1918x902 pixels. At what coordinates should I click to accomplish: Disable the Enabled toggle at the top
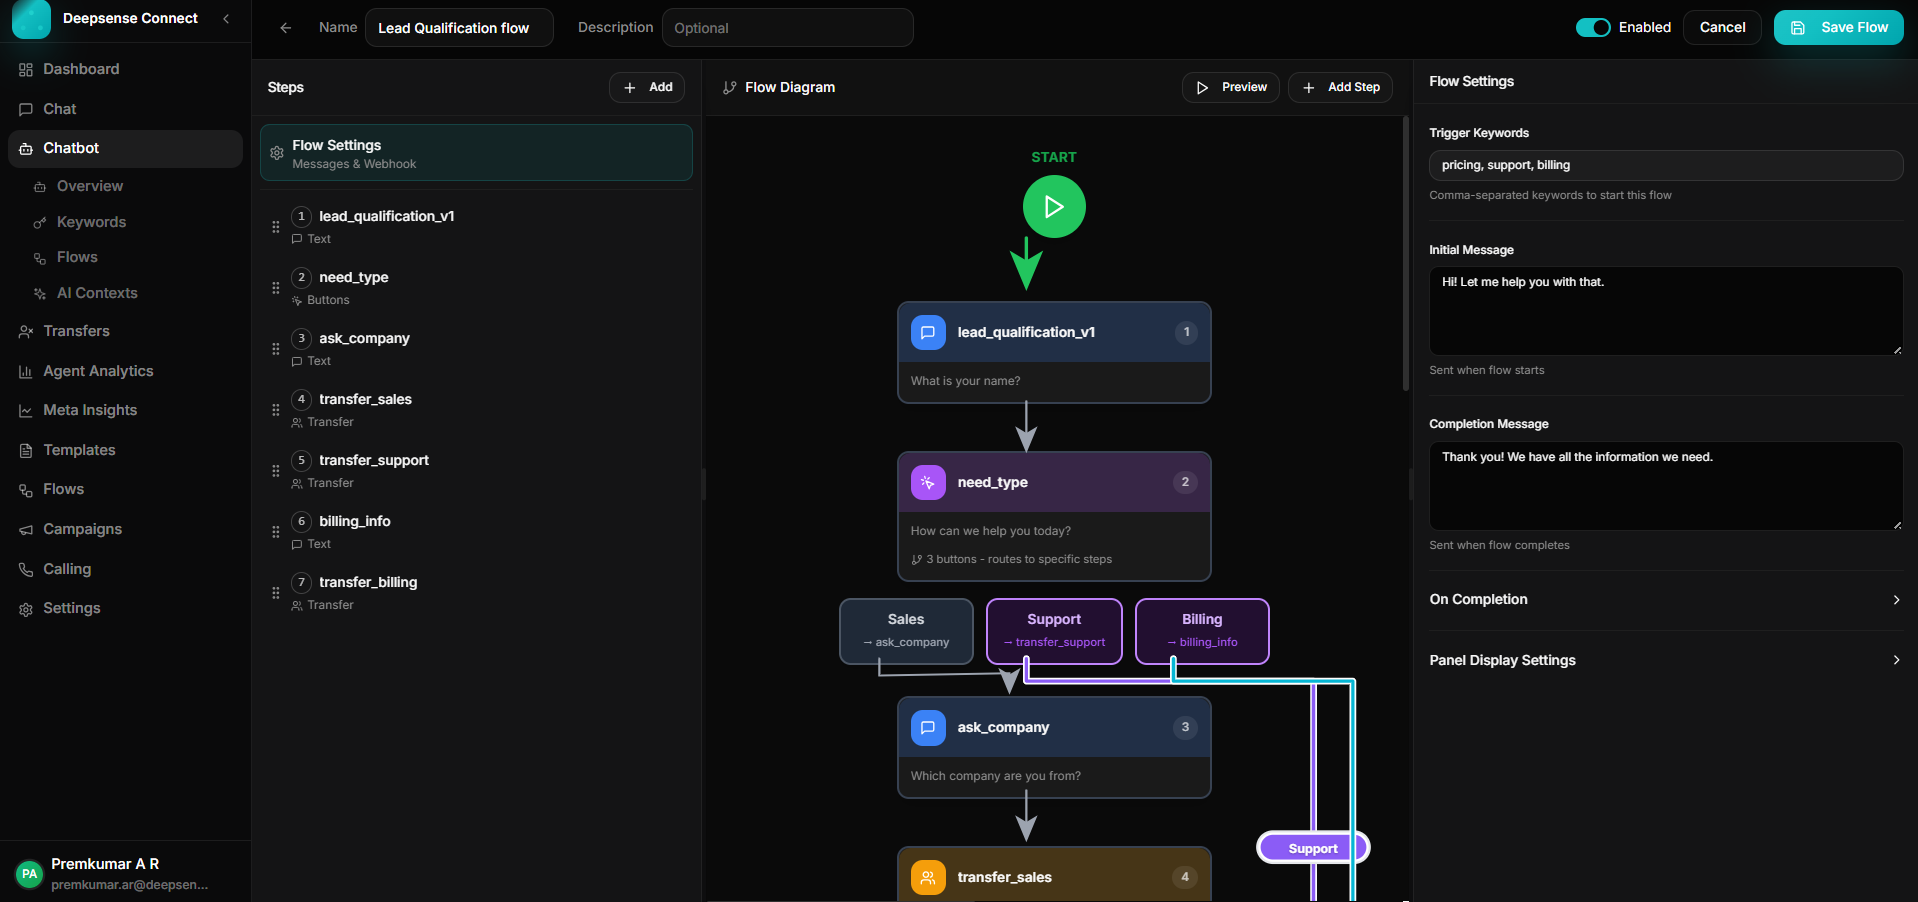1592,27
